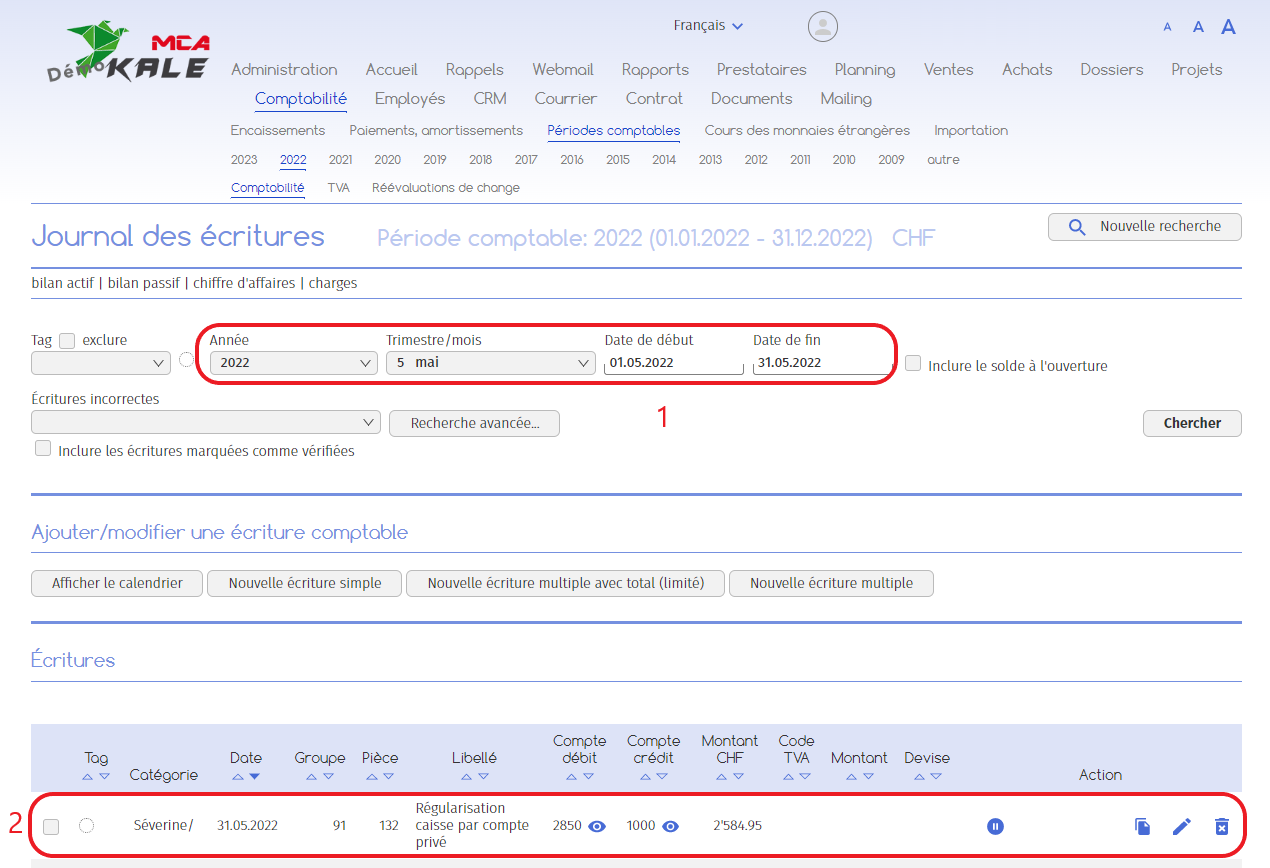Click the Chercher button
The image size is (1270, 868).
(1192, 423)
